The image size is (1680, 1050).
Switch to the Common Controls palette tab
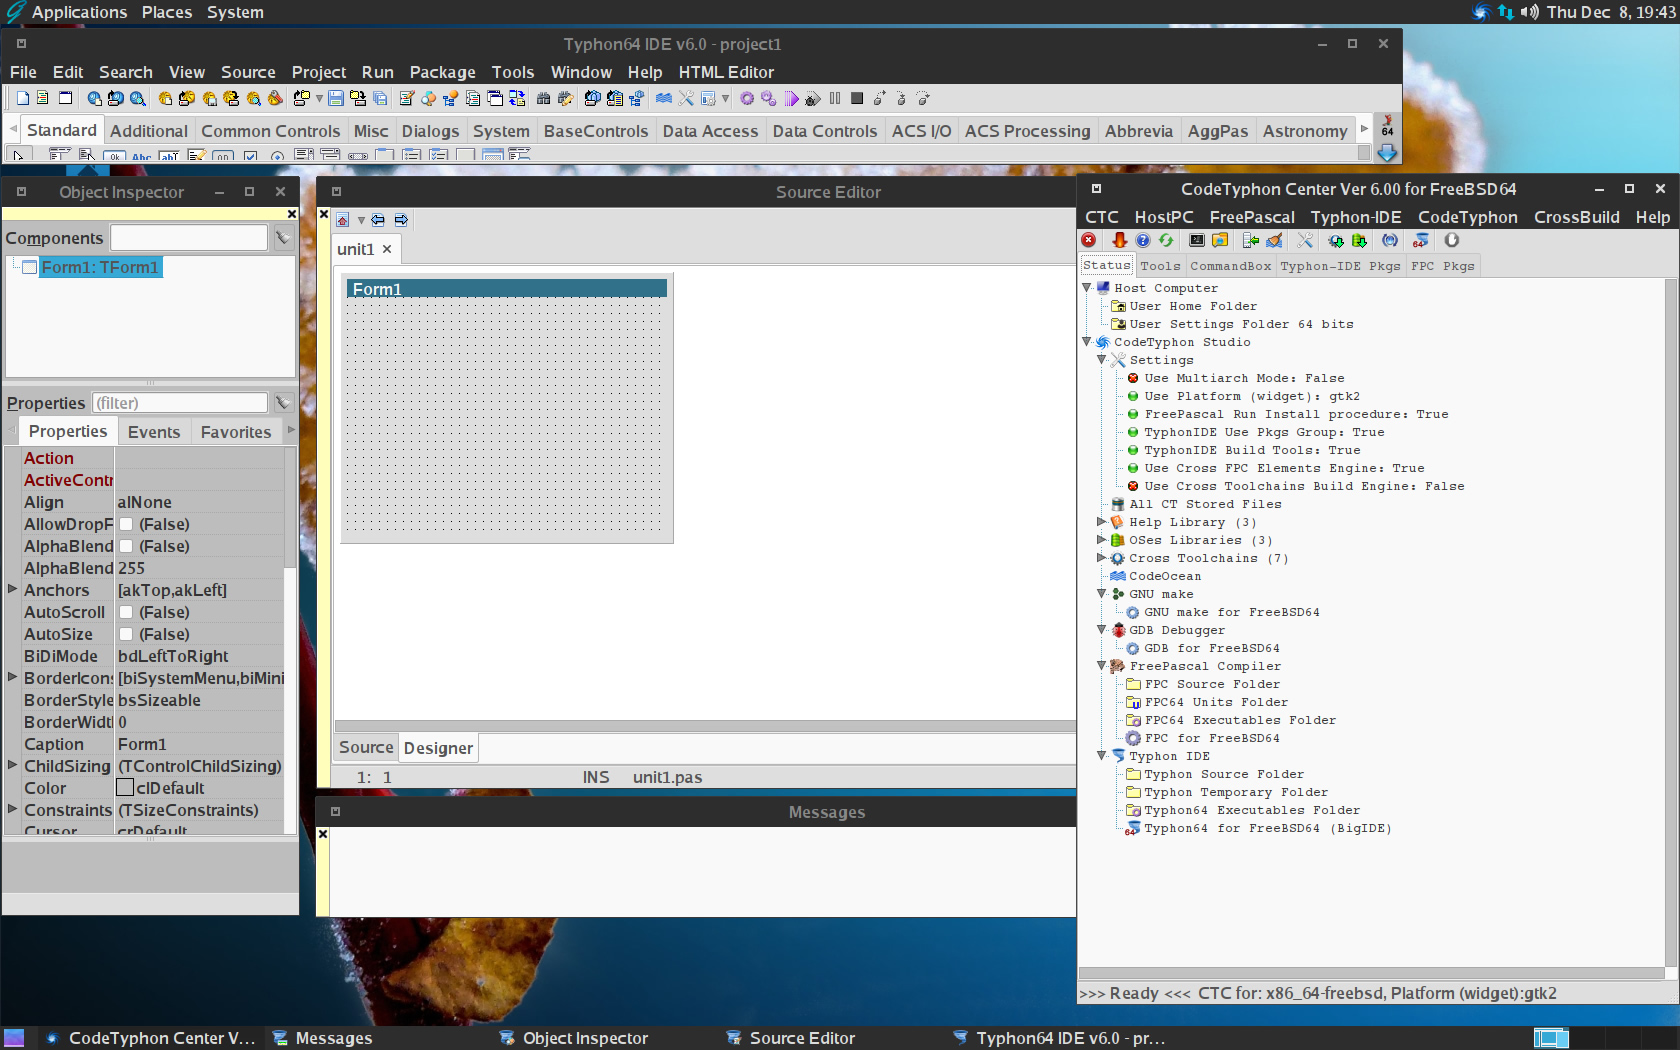[270, 131]
